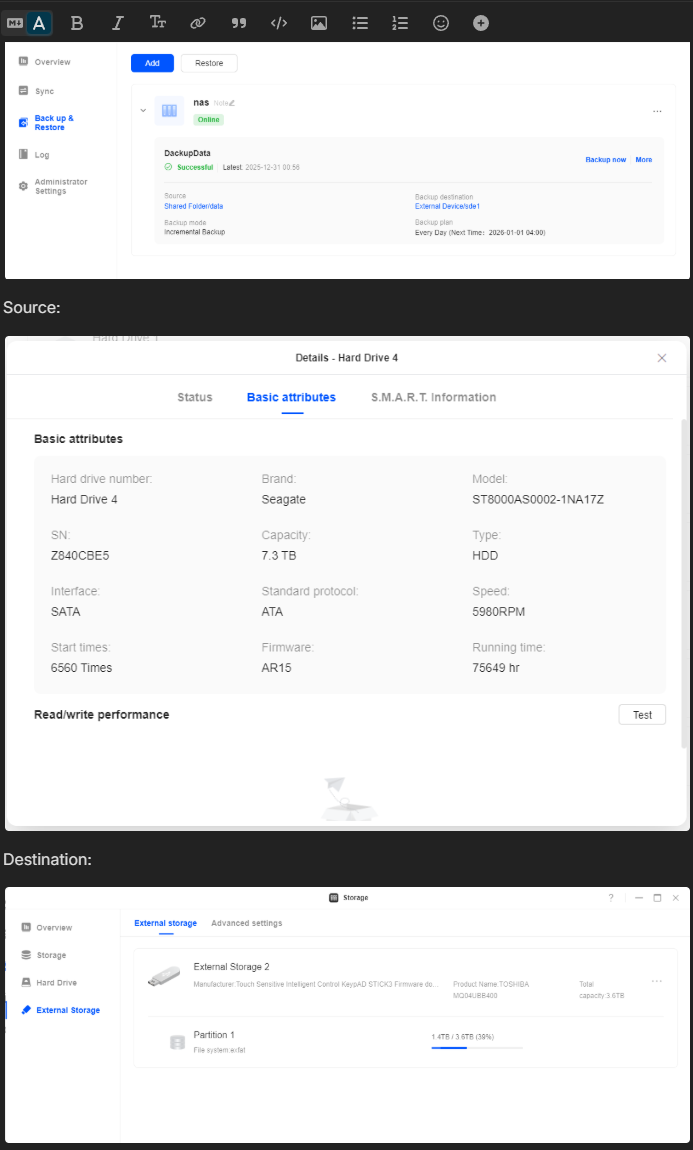Image resolution: width=693 pixels, height=1150 pixels.
Task: Insert a code block
Action: [279, 23]
